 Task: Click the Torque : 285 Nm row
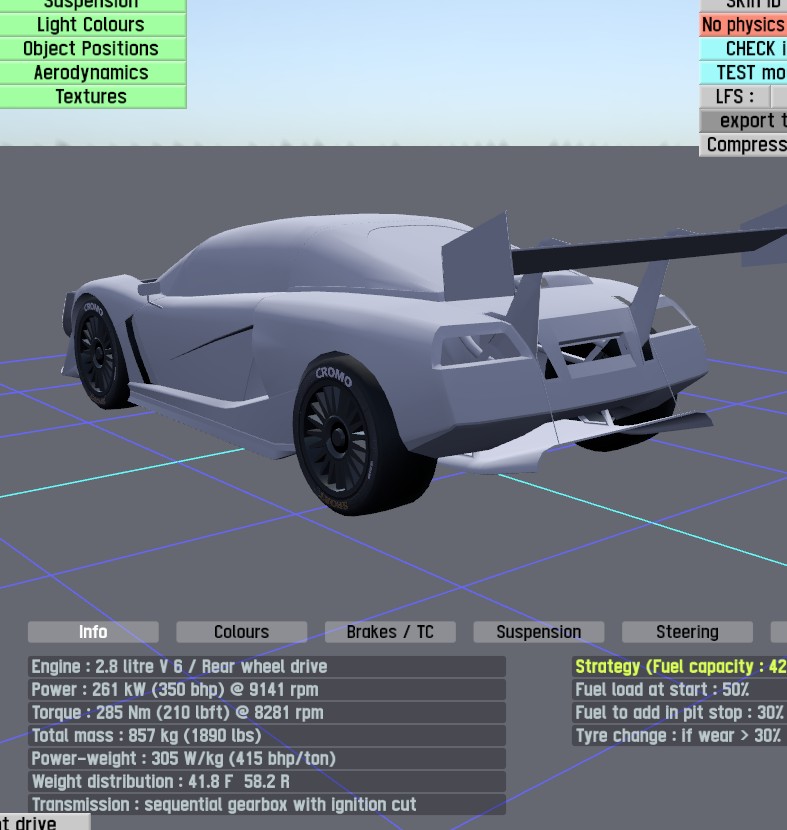pyautogui.click(x=267, y=713)
